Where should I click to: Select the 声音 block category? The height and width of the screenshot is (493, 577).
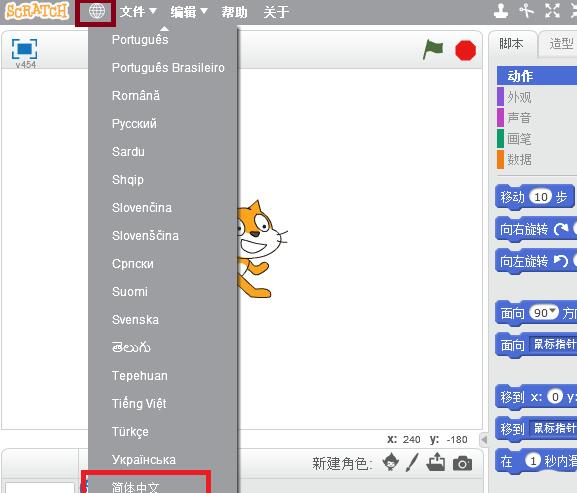(537, 118)
